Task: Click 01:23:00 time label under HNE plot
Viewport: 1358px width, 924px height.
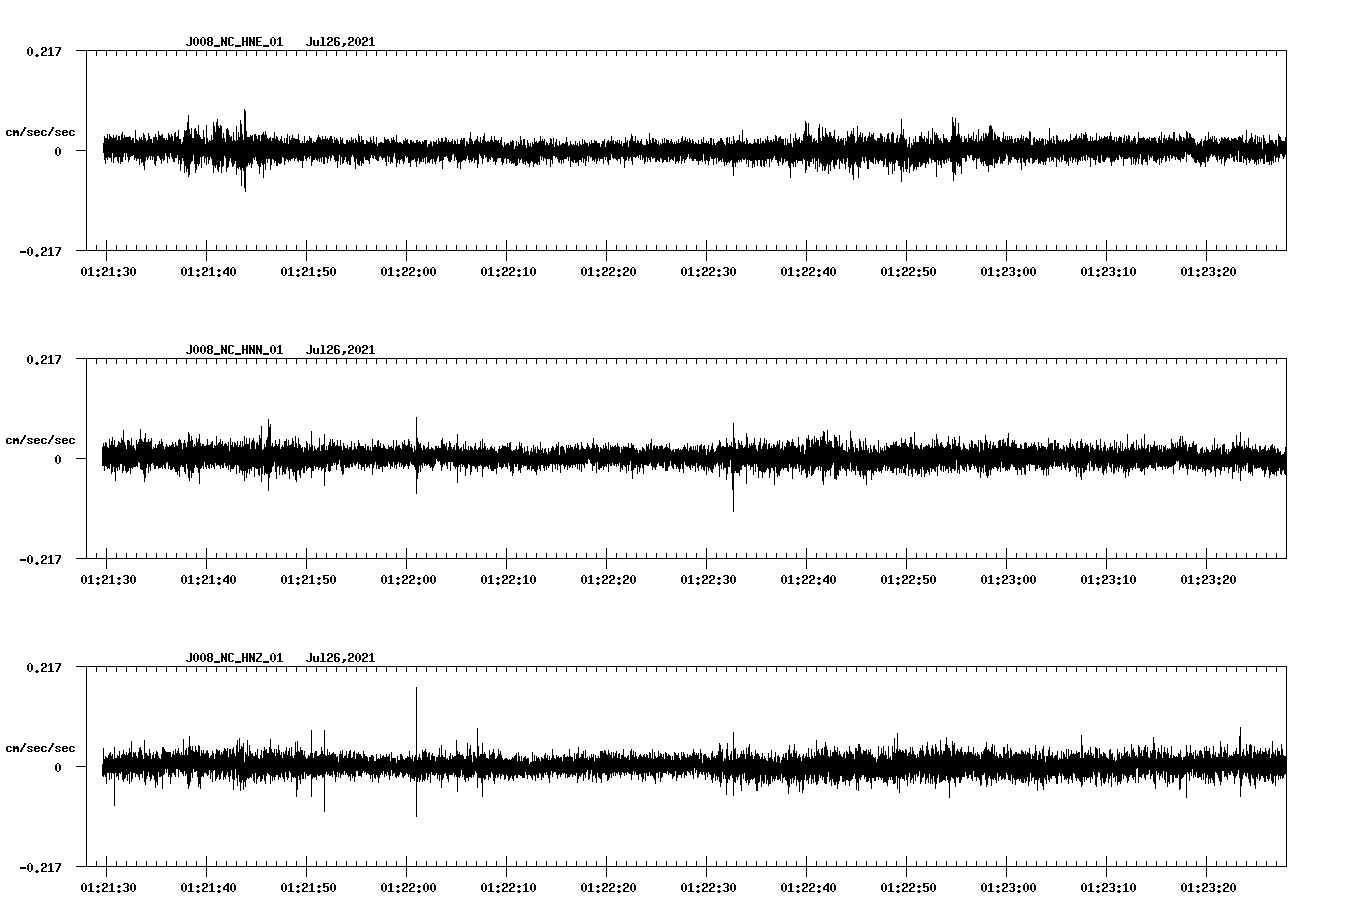Action: 1007,271
